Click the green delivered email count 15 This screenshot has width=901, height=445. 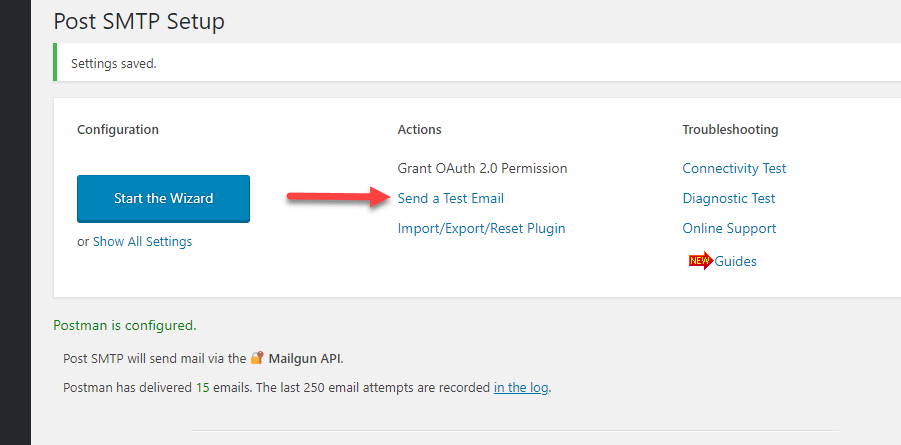pyautogui.click(x=202, y=388)
